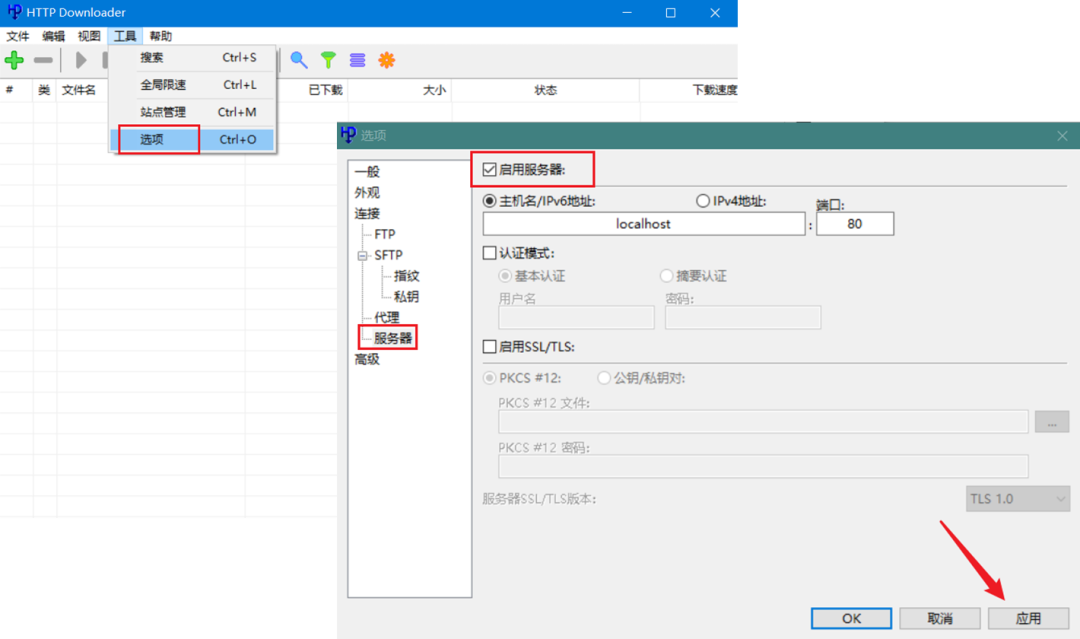This screenshot has width=1080, height=639.
Task: Choose 选项 from the tools menu
Action: click(192, 140)
